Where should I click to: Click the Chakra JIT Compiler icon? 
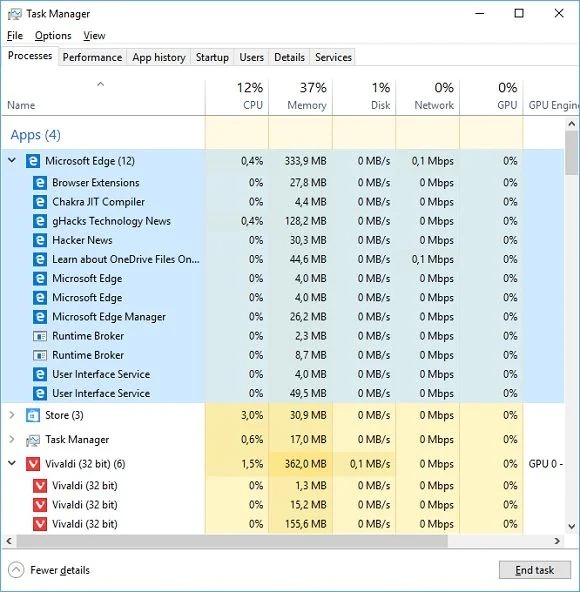tap(40, 202)
